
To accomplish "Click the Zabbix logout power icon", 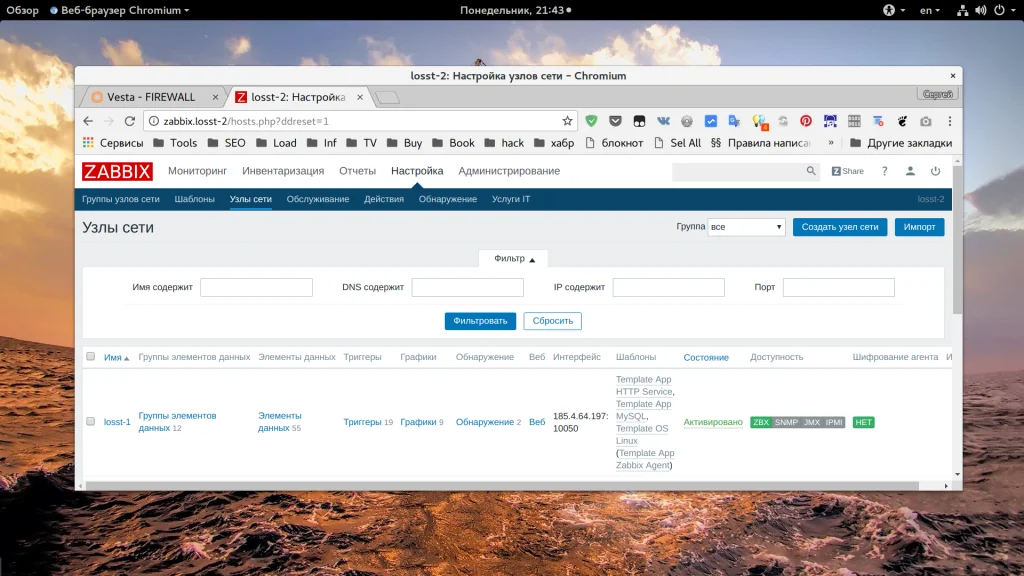I will (936, 171).
